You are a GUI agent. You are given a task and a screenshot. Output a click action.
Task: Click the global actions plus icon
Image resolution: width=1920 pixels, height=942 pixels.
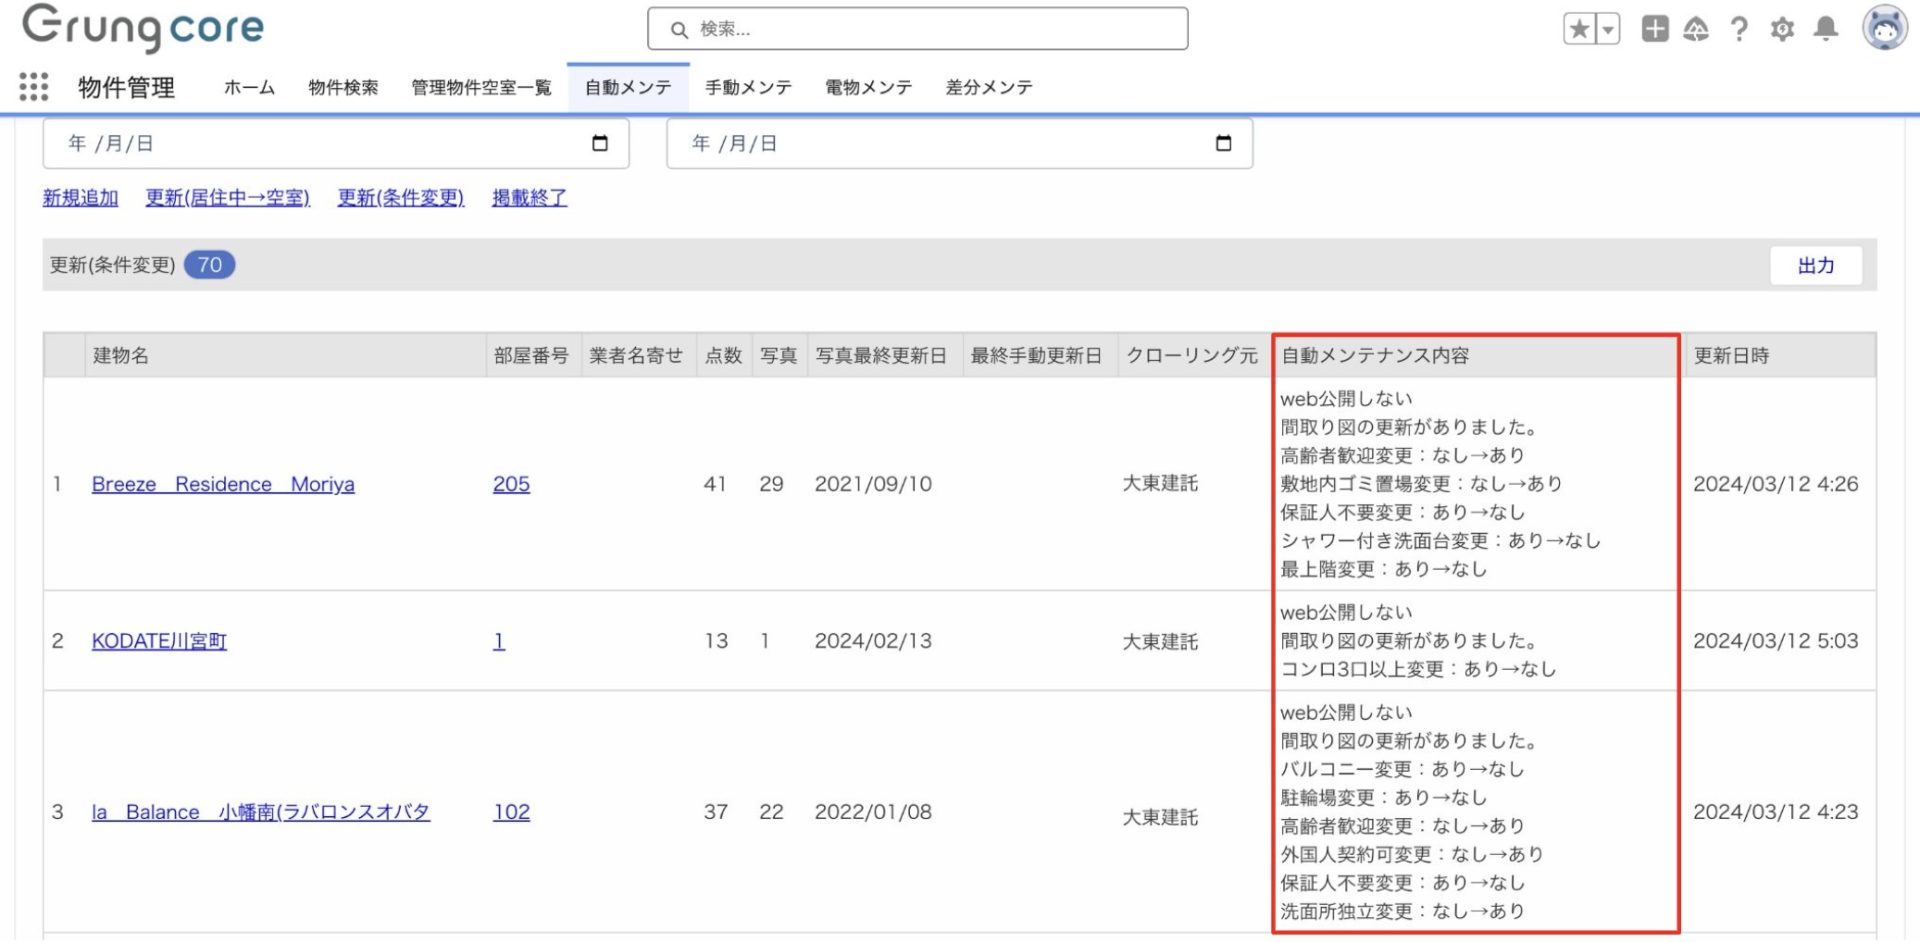(1655, 29)
